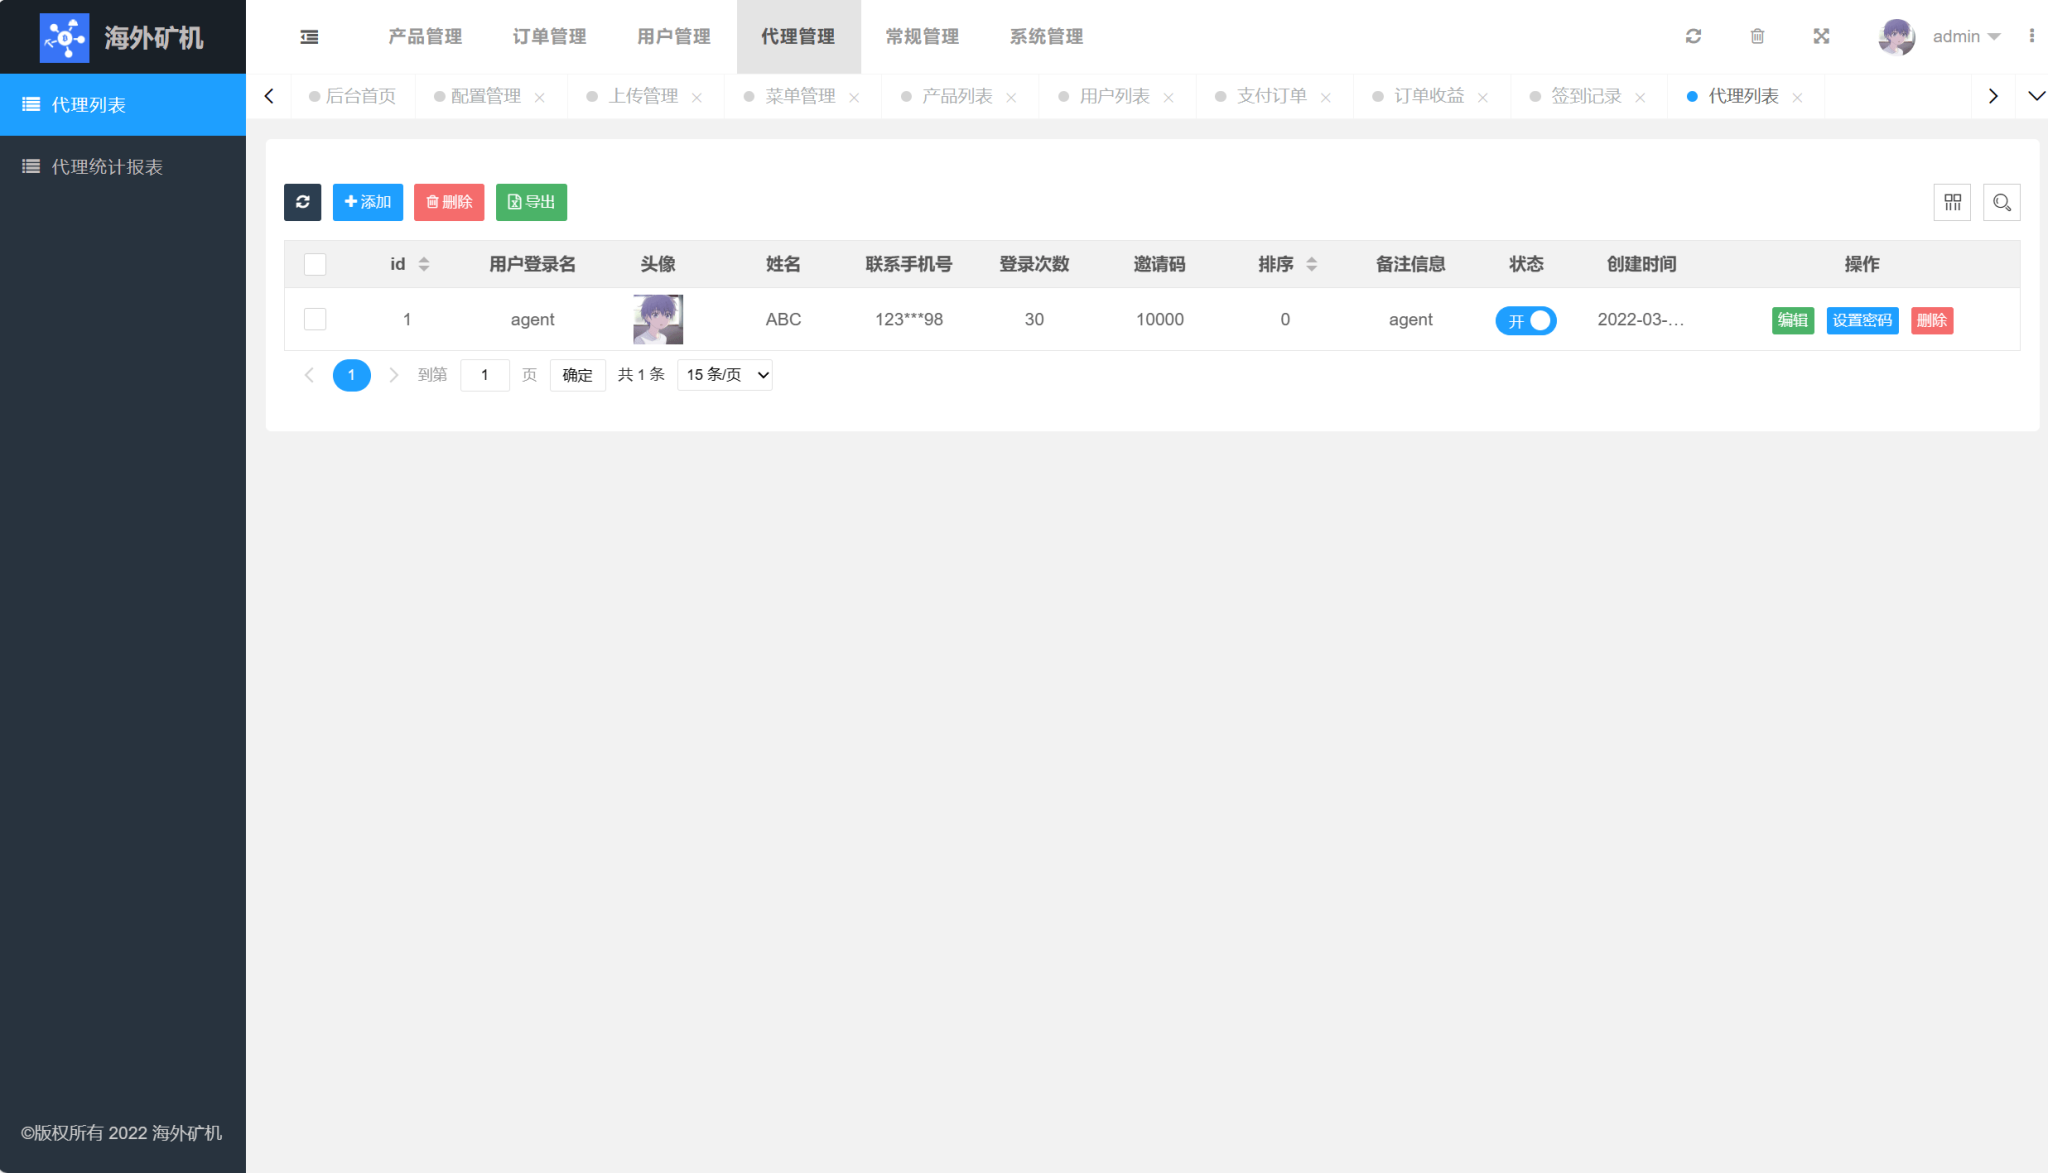Toggle fullscreen with the expand icon

click(x=1821, y=37)
